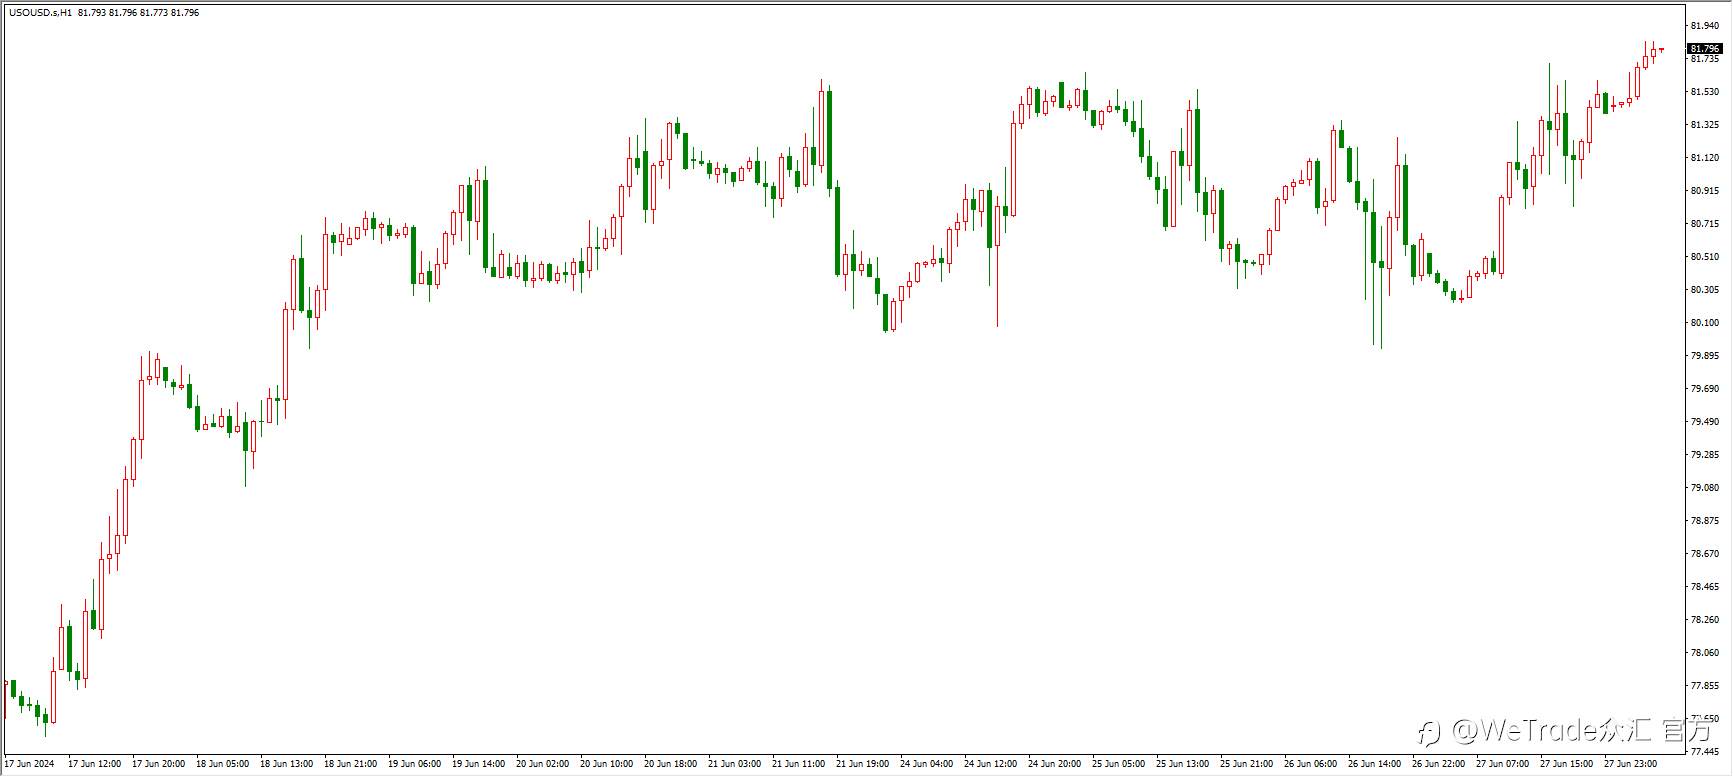The image size is (1733, 777).
Task: Click the 25 Jun 05:00 time label
Action: (1119, 764)
